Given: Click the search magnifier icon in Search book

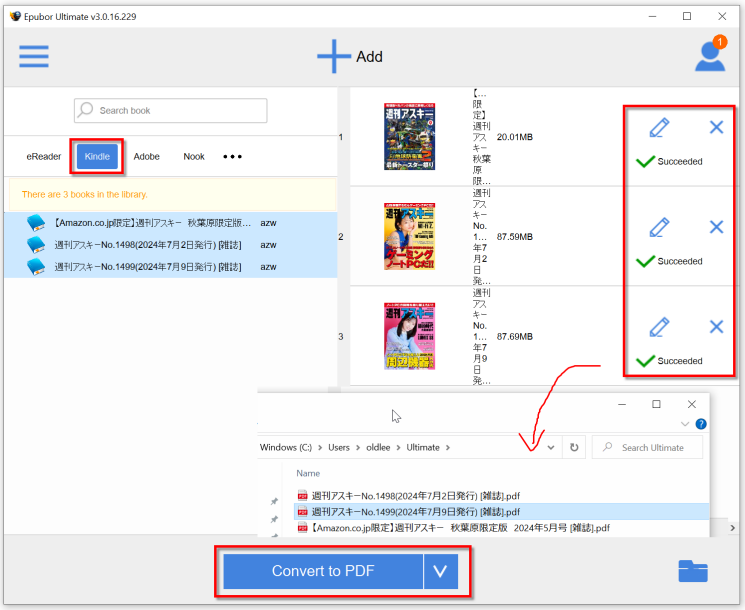Looking at the screenshot, I should 86,110.
